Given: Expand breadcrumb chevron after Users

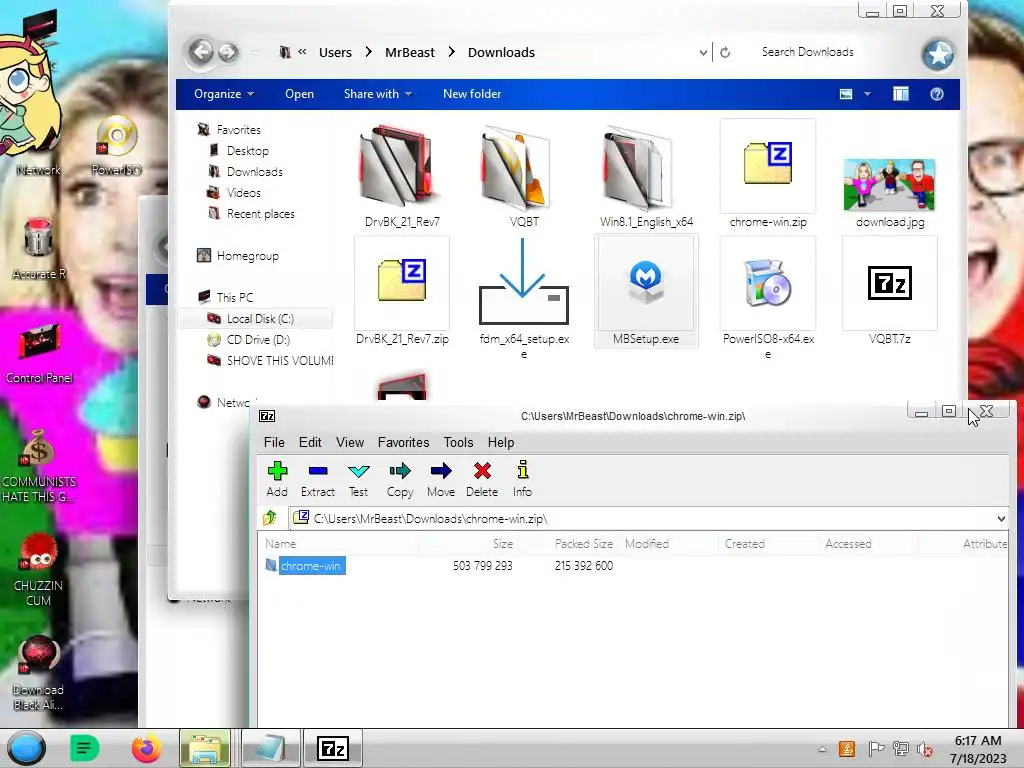Looking at the screenshot, I should click(x=368, y=52).
